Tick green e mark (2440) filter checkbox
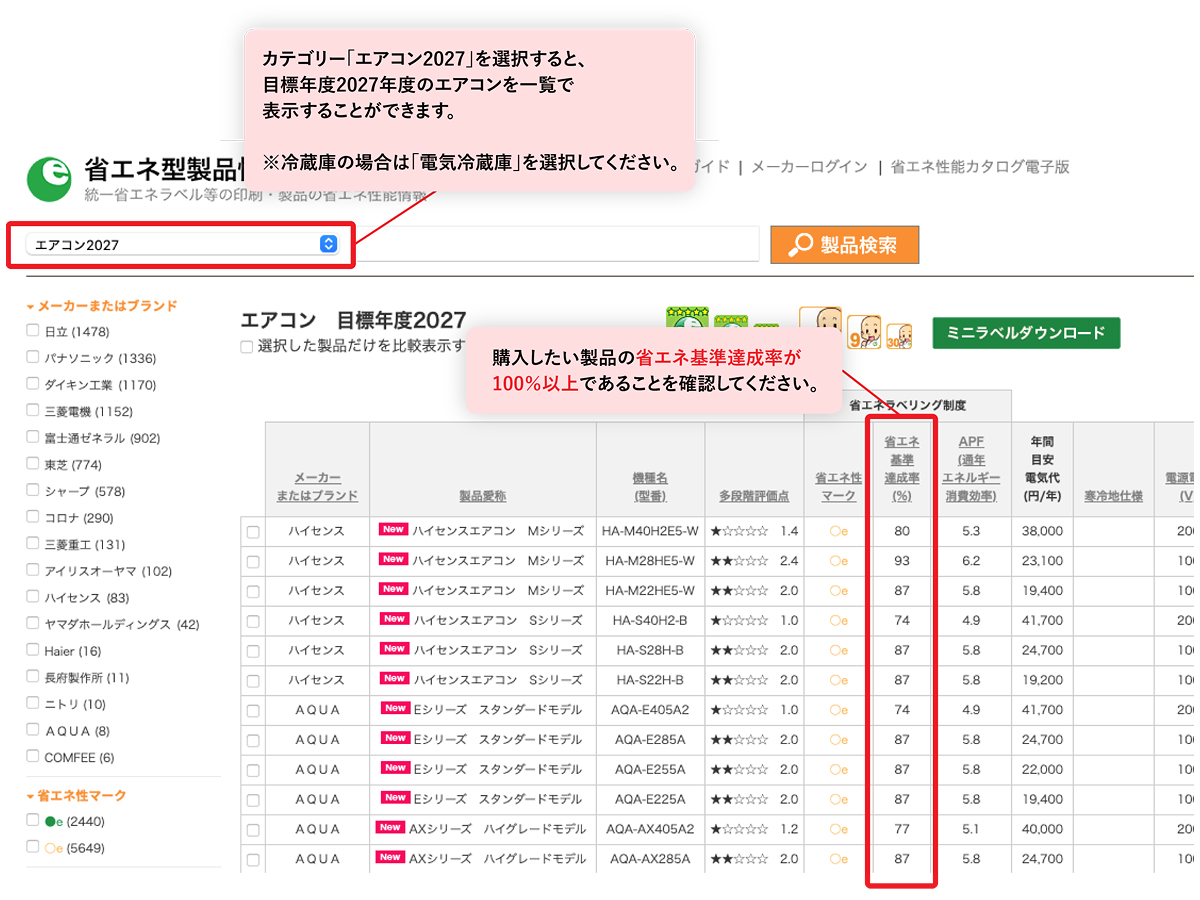 click(x=33, y=821)
